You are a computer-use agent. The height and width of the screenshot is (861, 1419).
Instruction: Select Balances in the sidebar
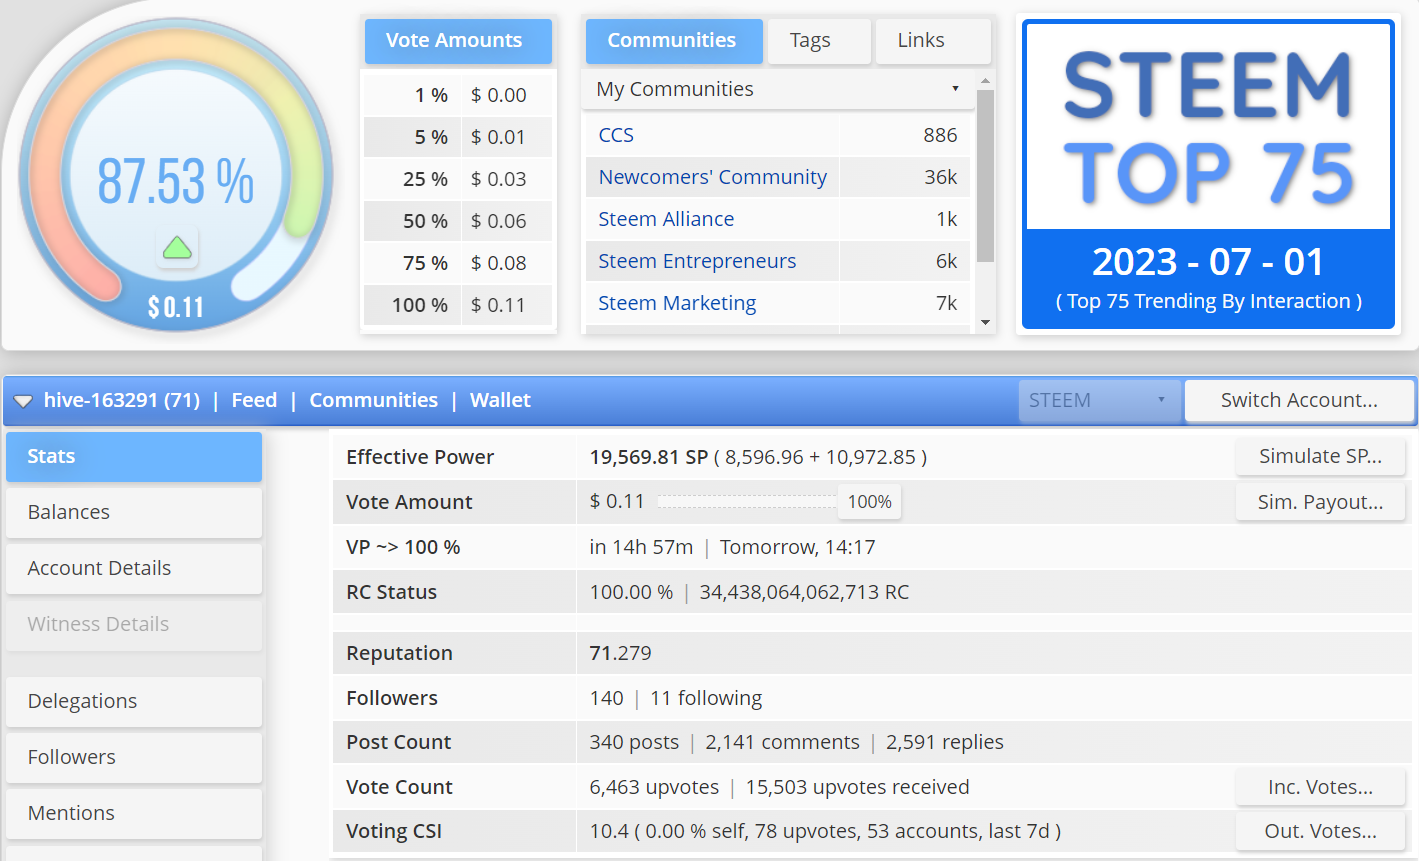(x=133, y=512)
